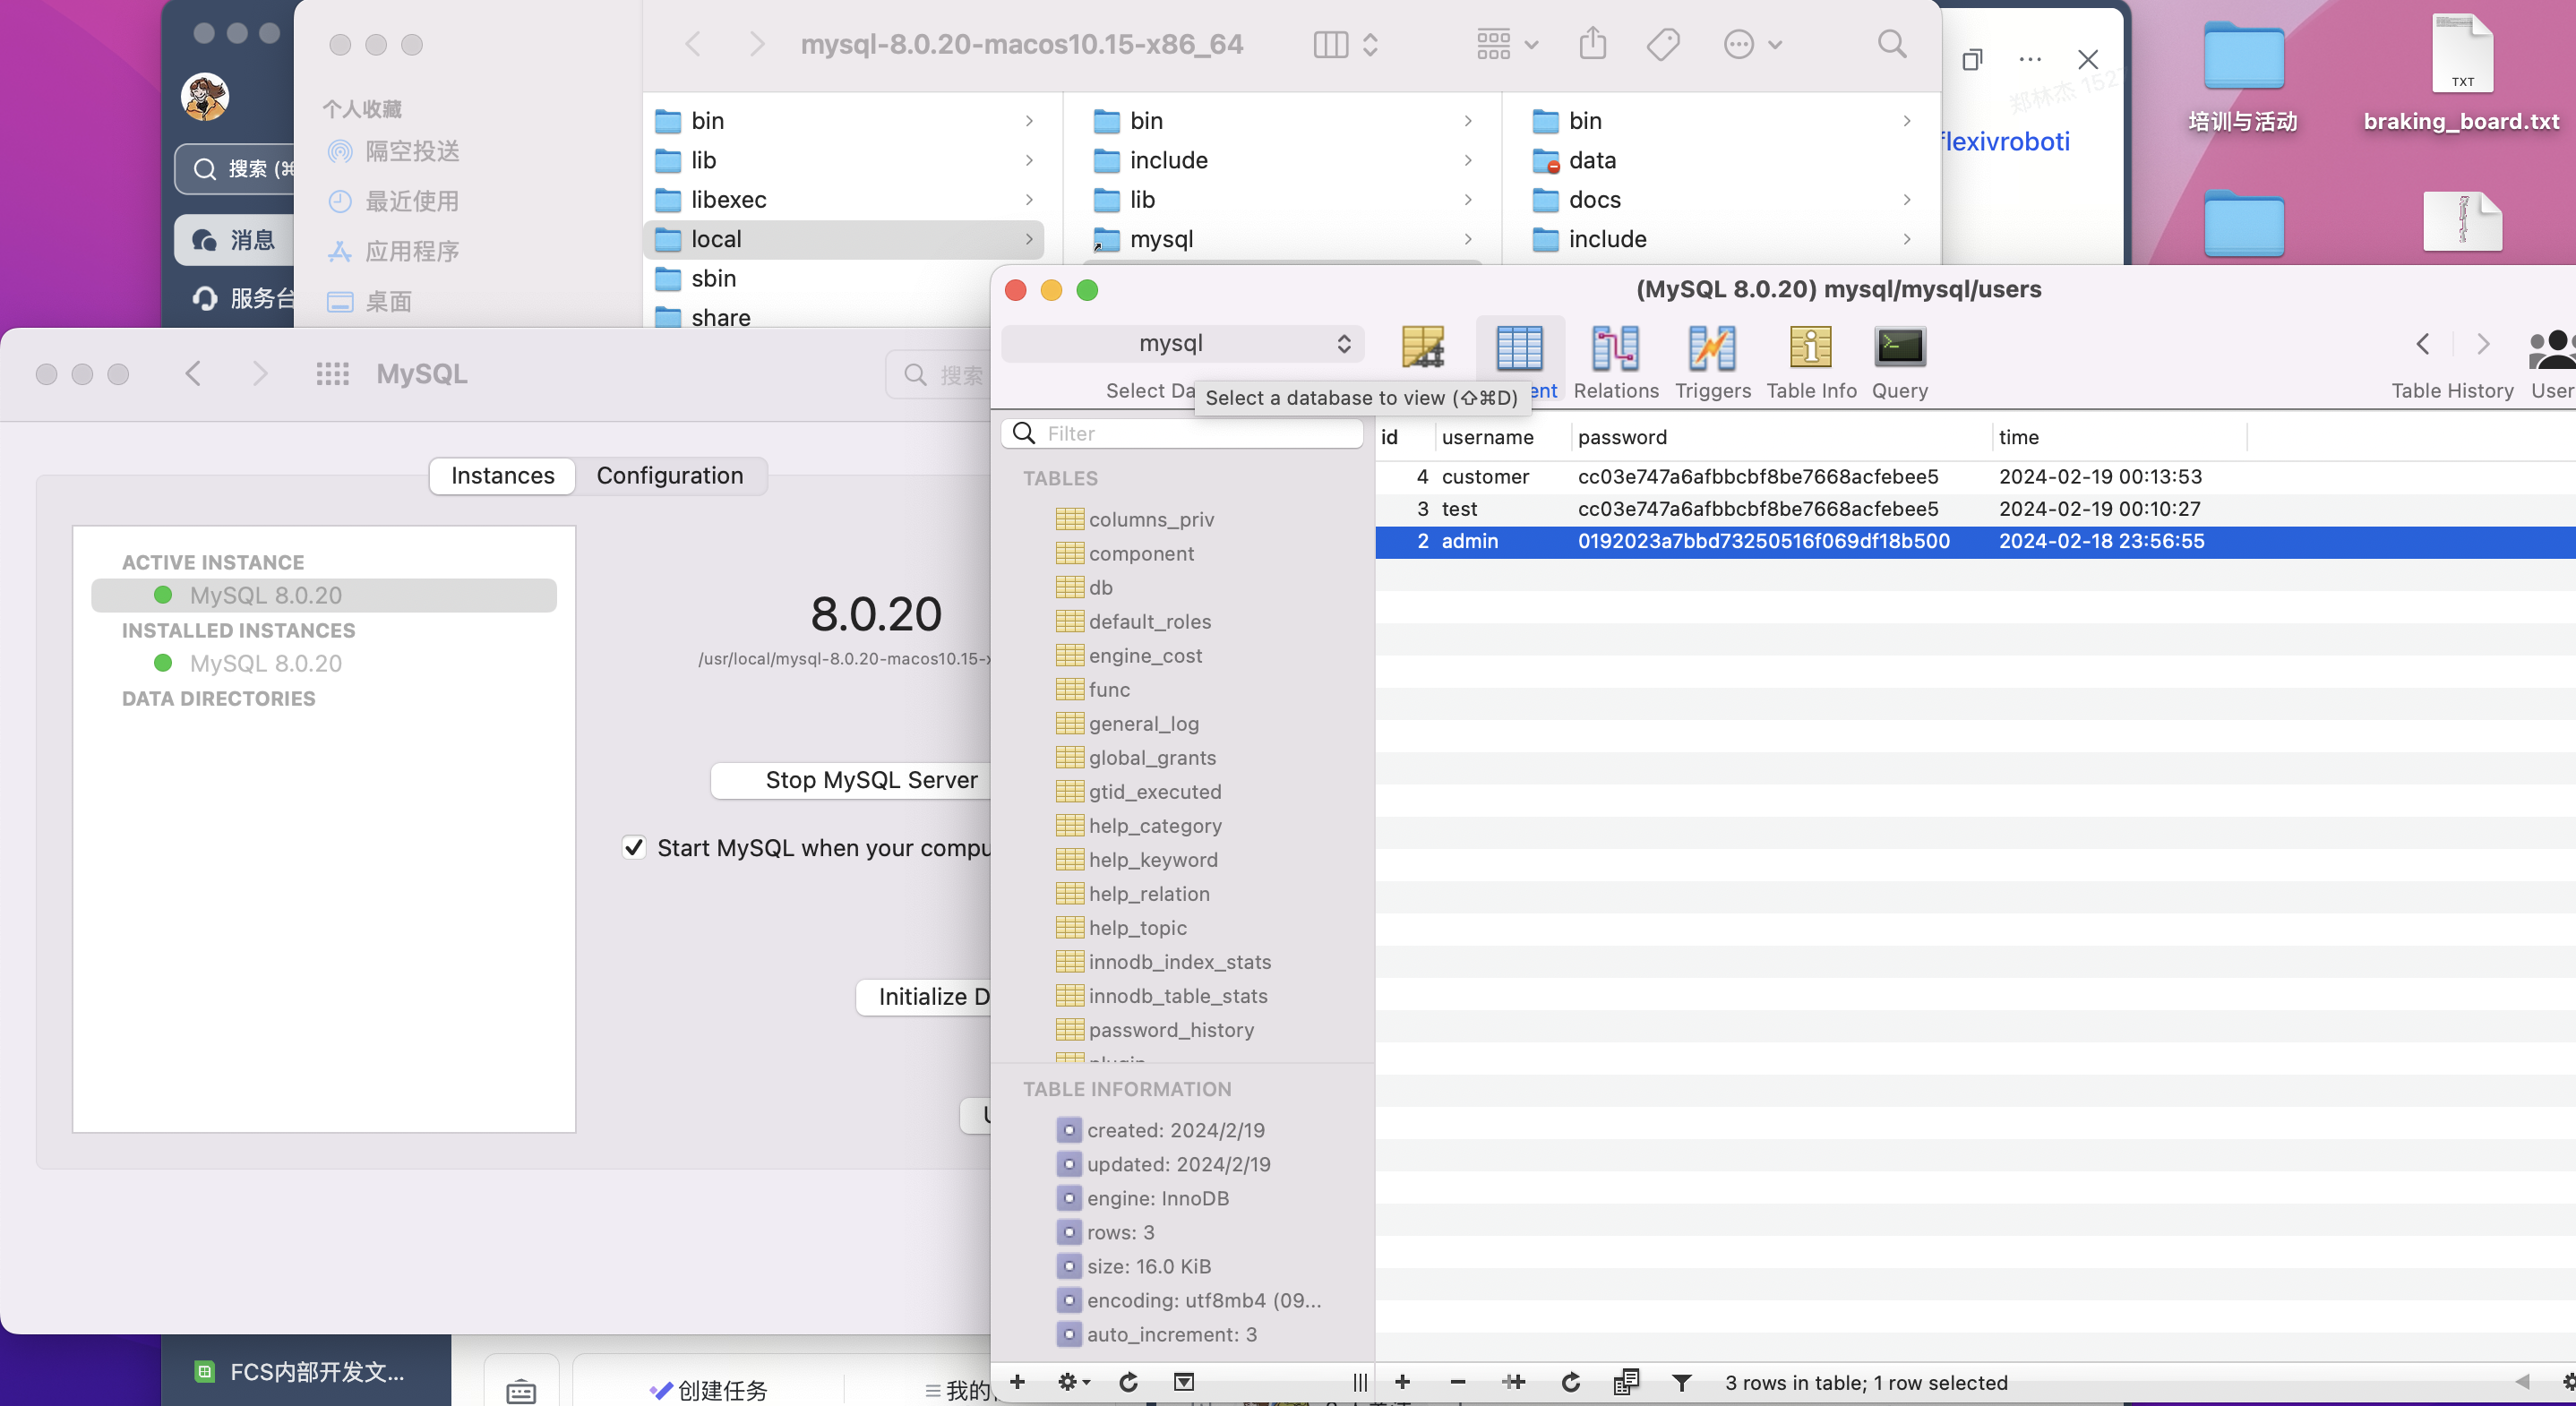This screenshot has height=1406, width=2576.
Task: Sort by the password column header
Action: click(x=1782, y=437)
